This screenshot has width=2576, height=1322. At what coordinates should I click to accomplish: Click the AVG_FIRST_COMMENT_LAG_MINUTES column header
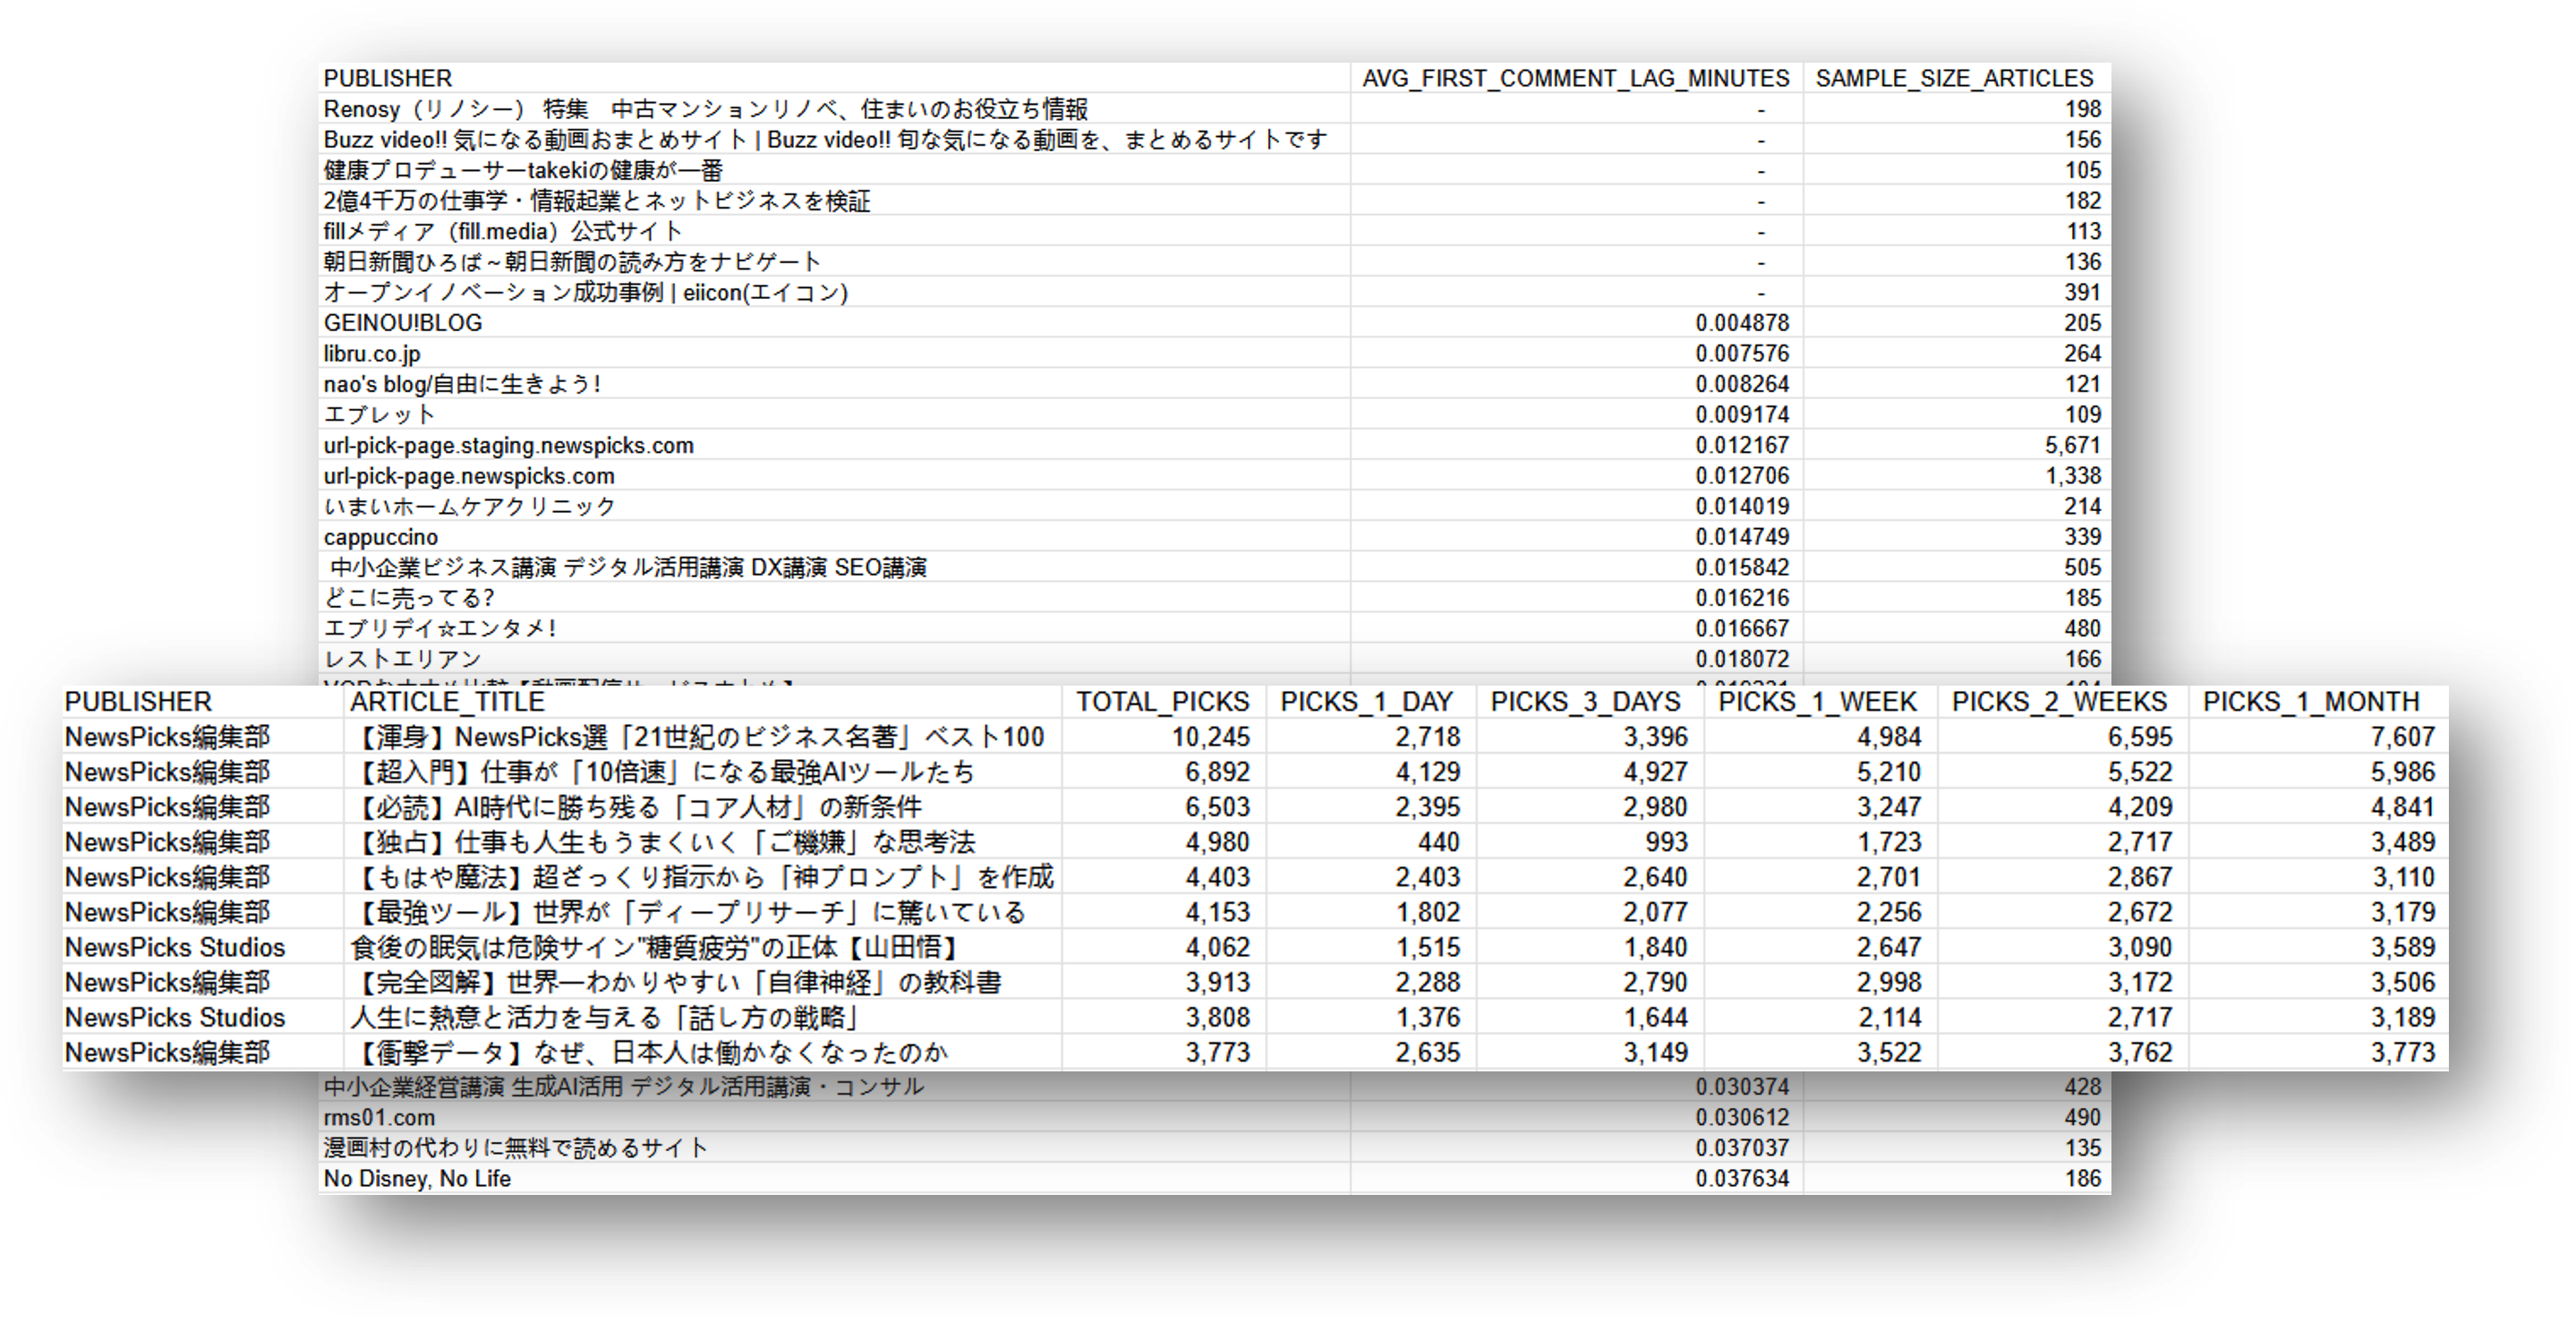tap(1575, 78)
